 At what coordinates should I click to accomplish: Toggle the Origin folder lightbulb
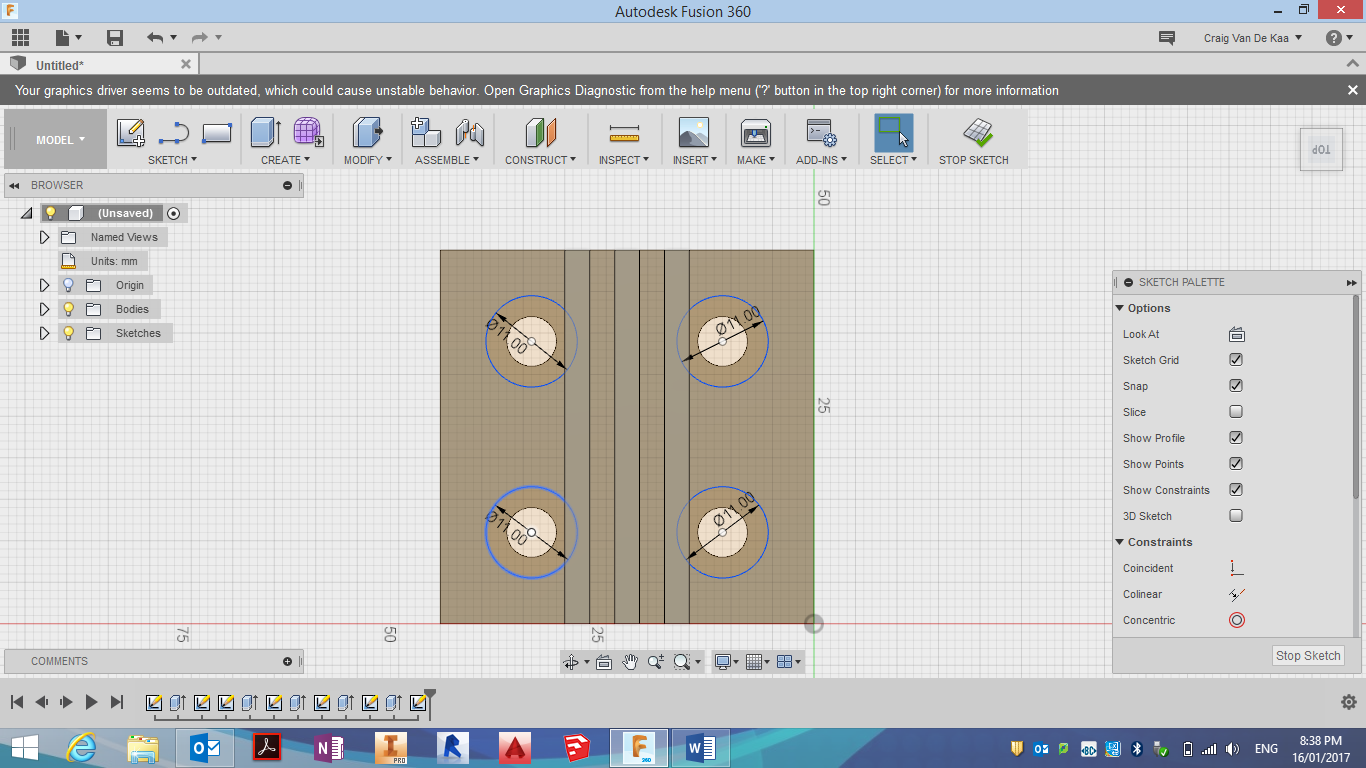[68, 285]
